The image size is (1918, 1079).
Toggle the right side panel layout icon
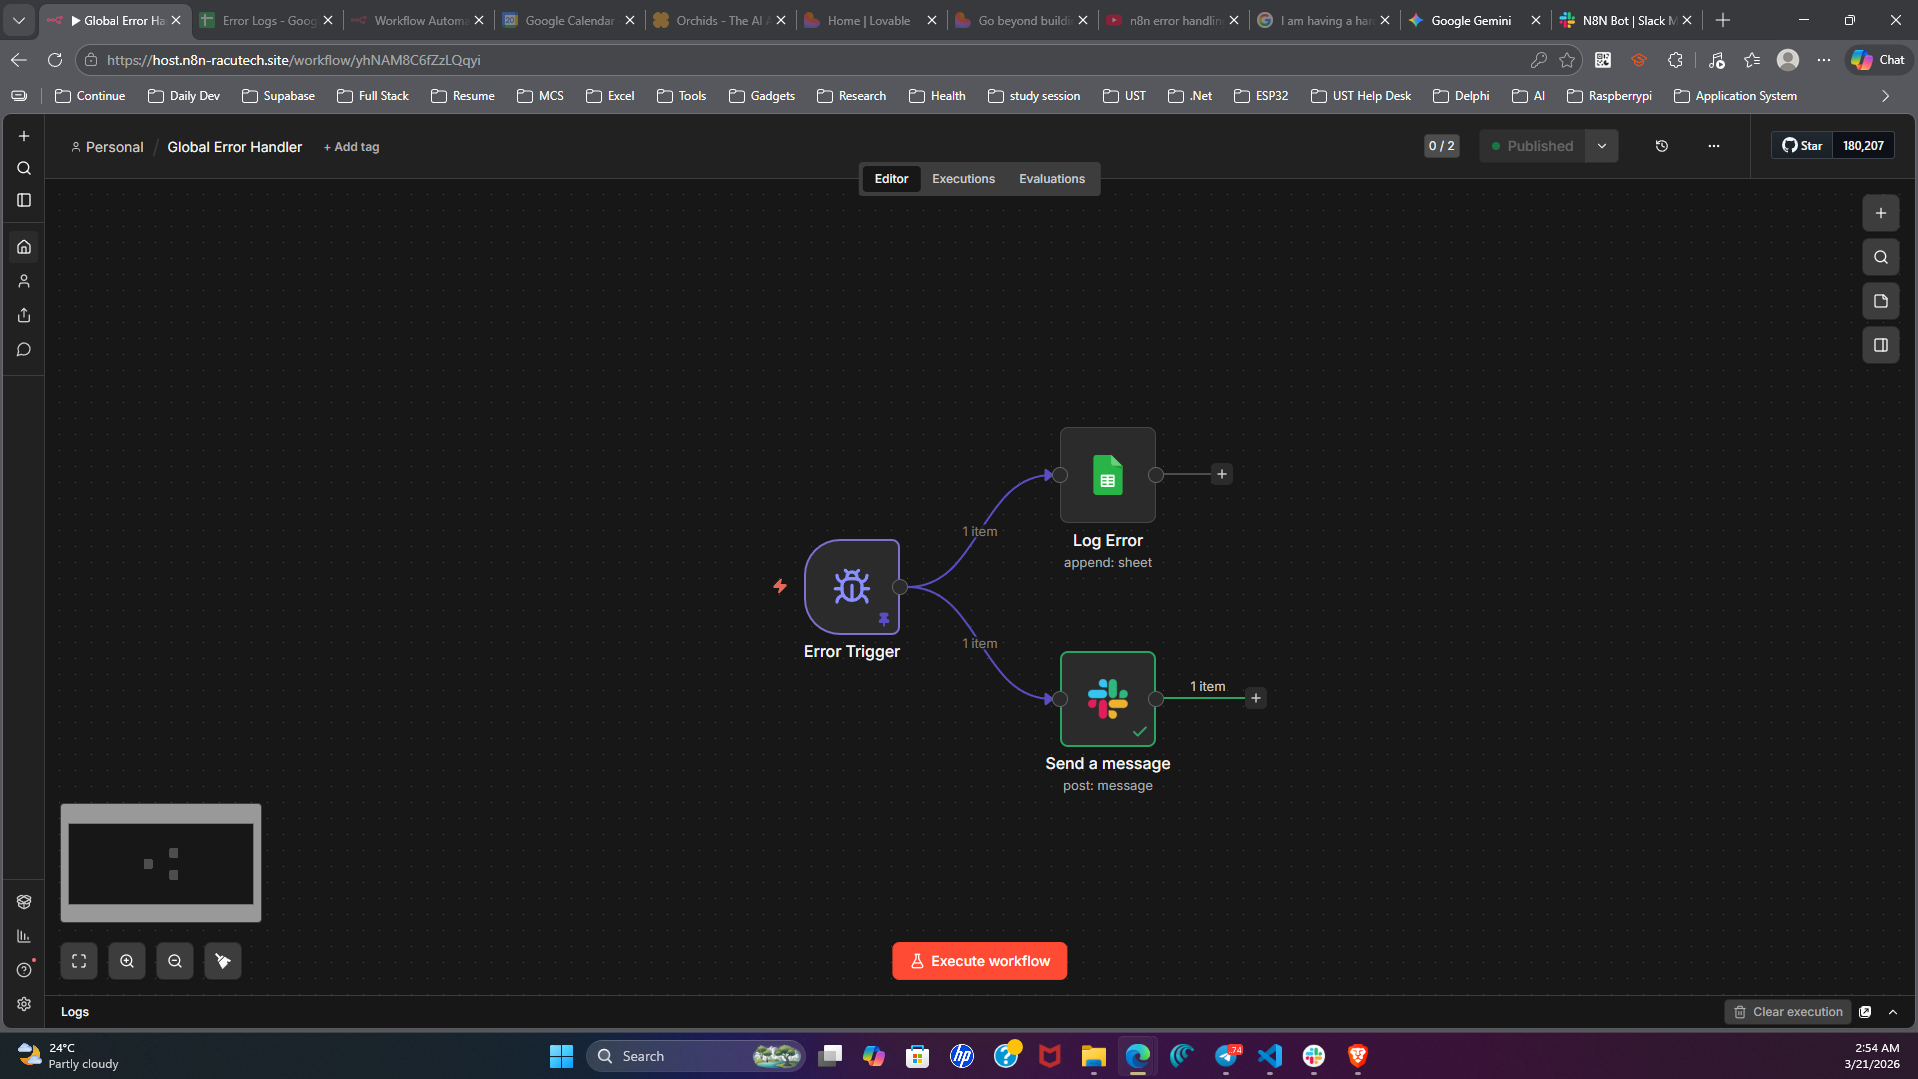coord(1880,345)
